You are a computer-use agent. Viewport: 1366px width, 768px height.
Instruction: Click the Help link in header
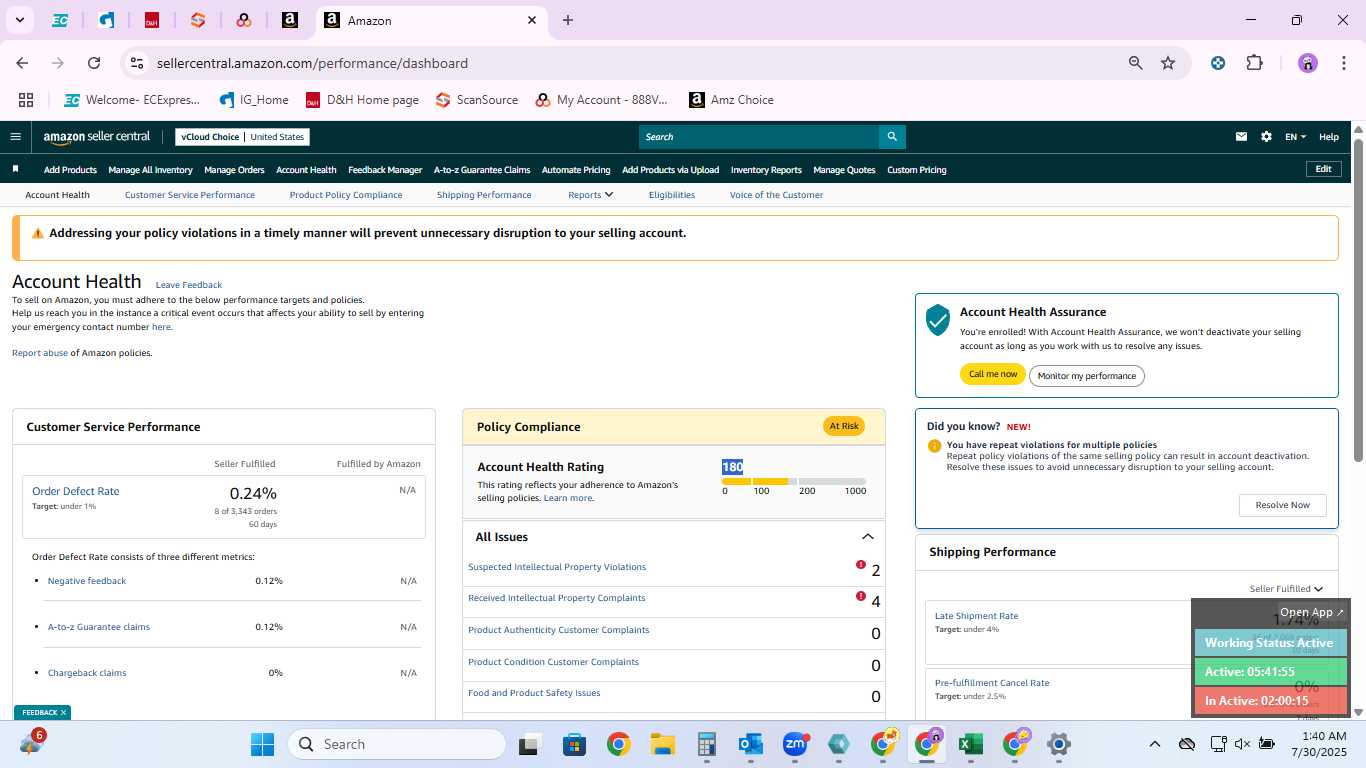[x=1329, y=137]
